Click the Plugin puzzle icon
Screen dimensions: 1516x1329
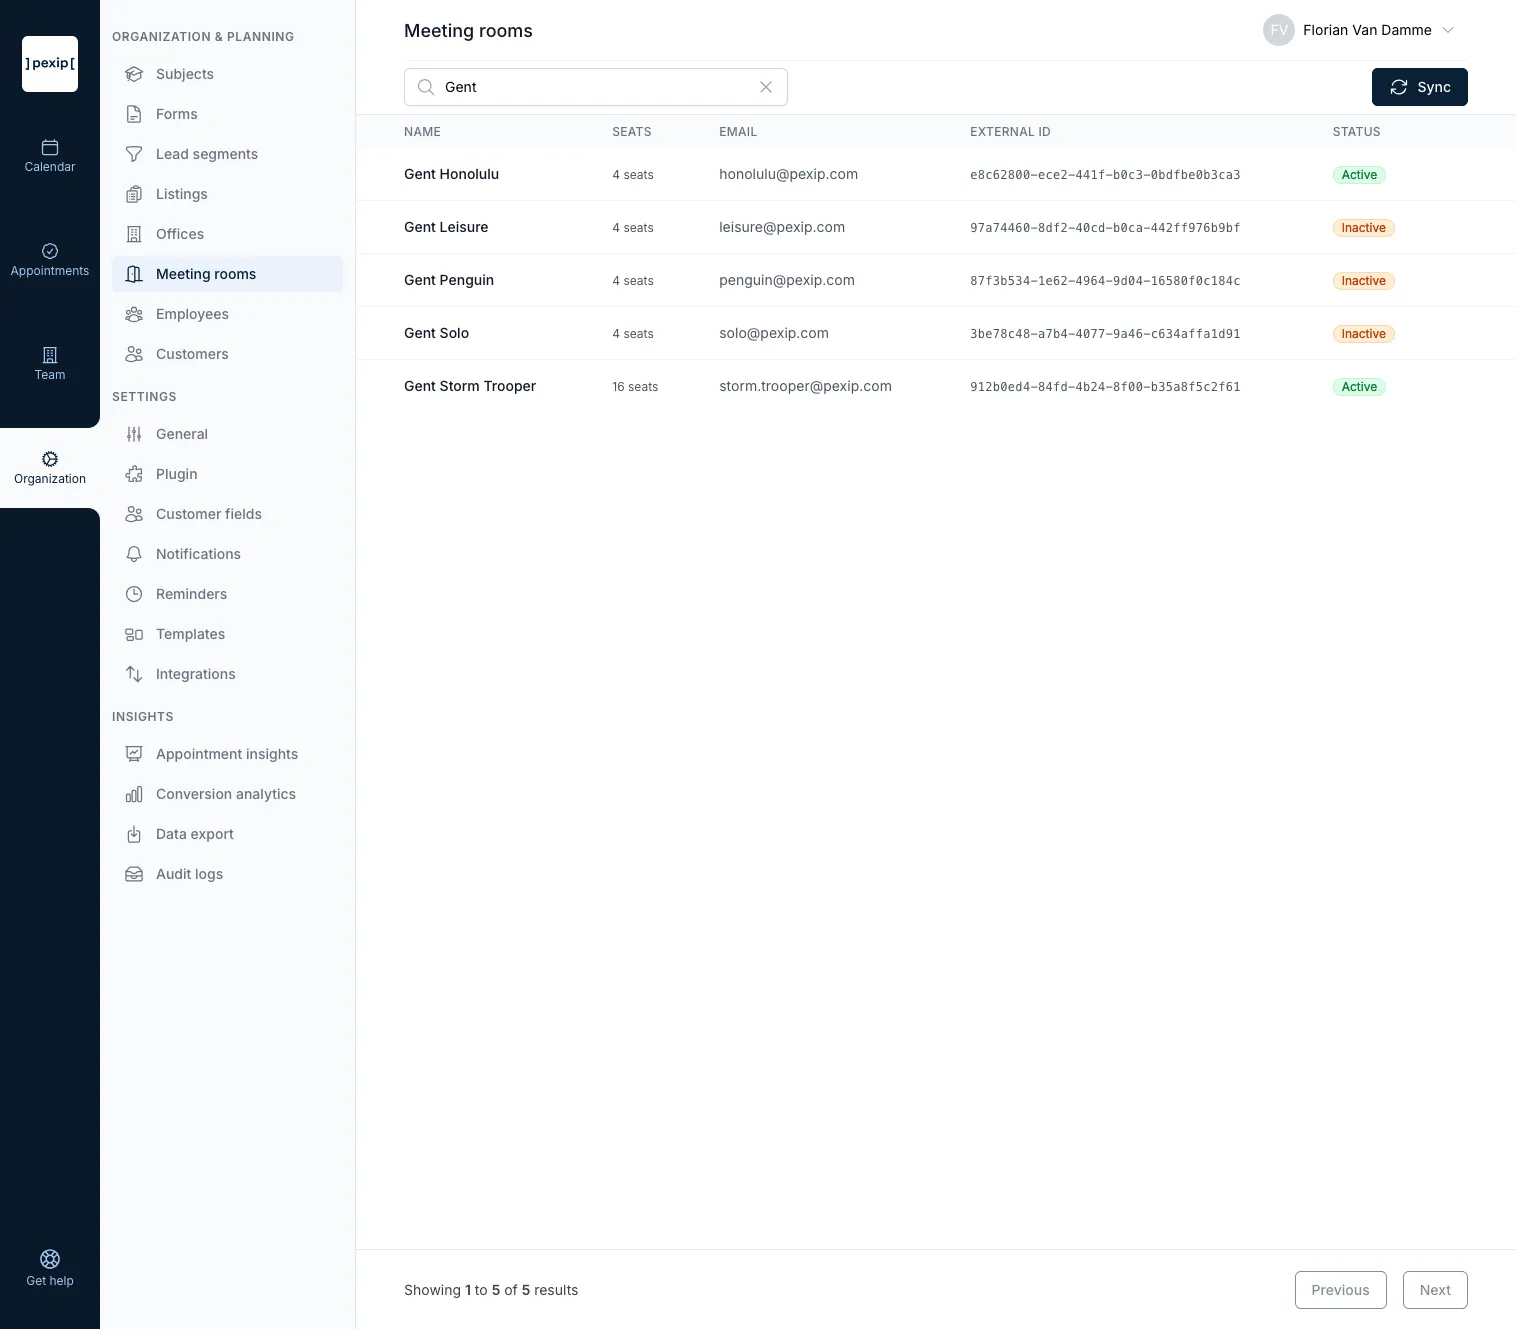tap(134, 474)
